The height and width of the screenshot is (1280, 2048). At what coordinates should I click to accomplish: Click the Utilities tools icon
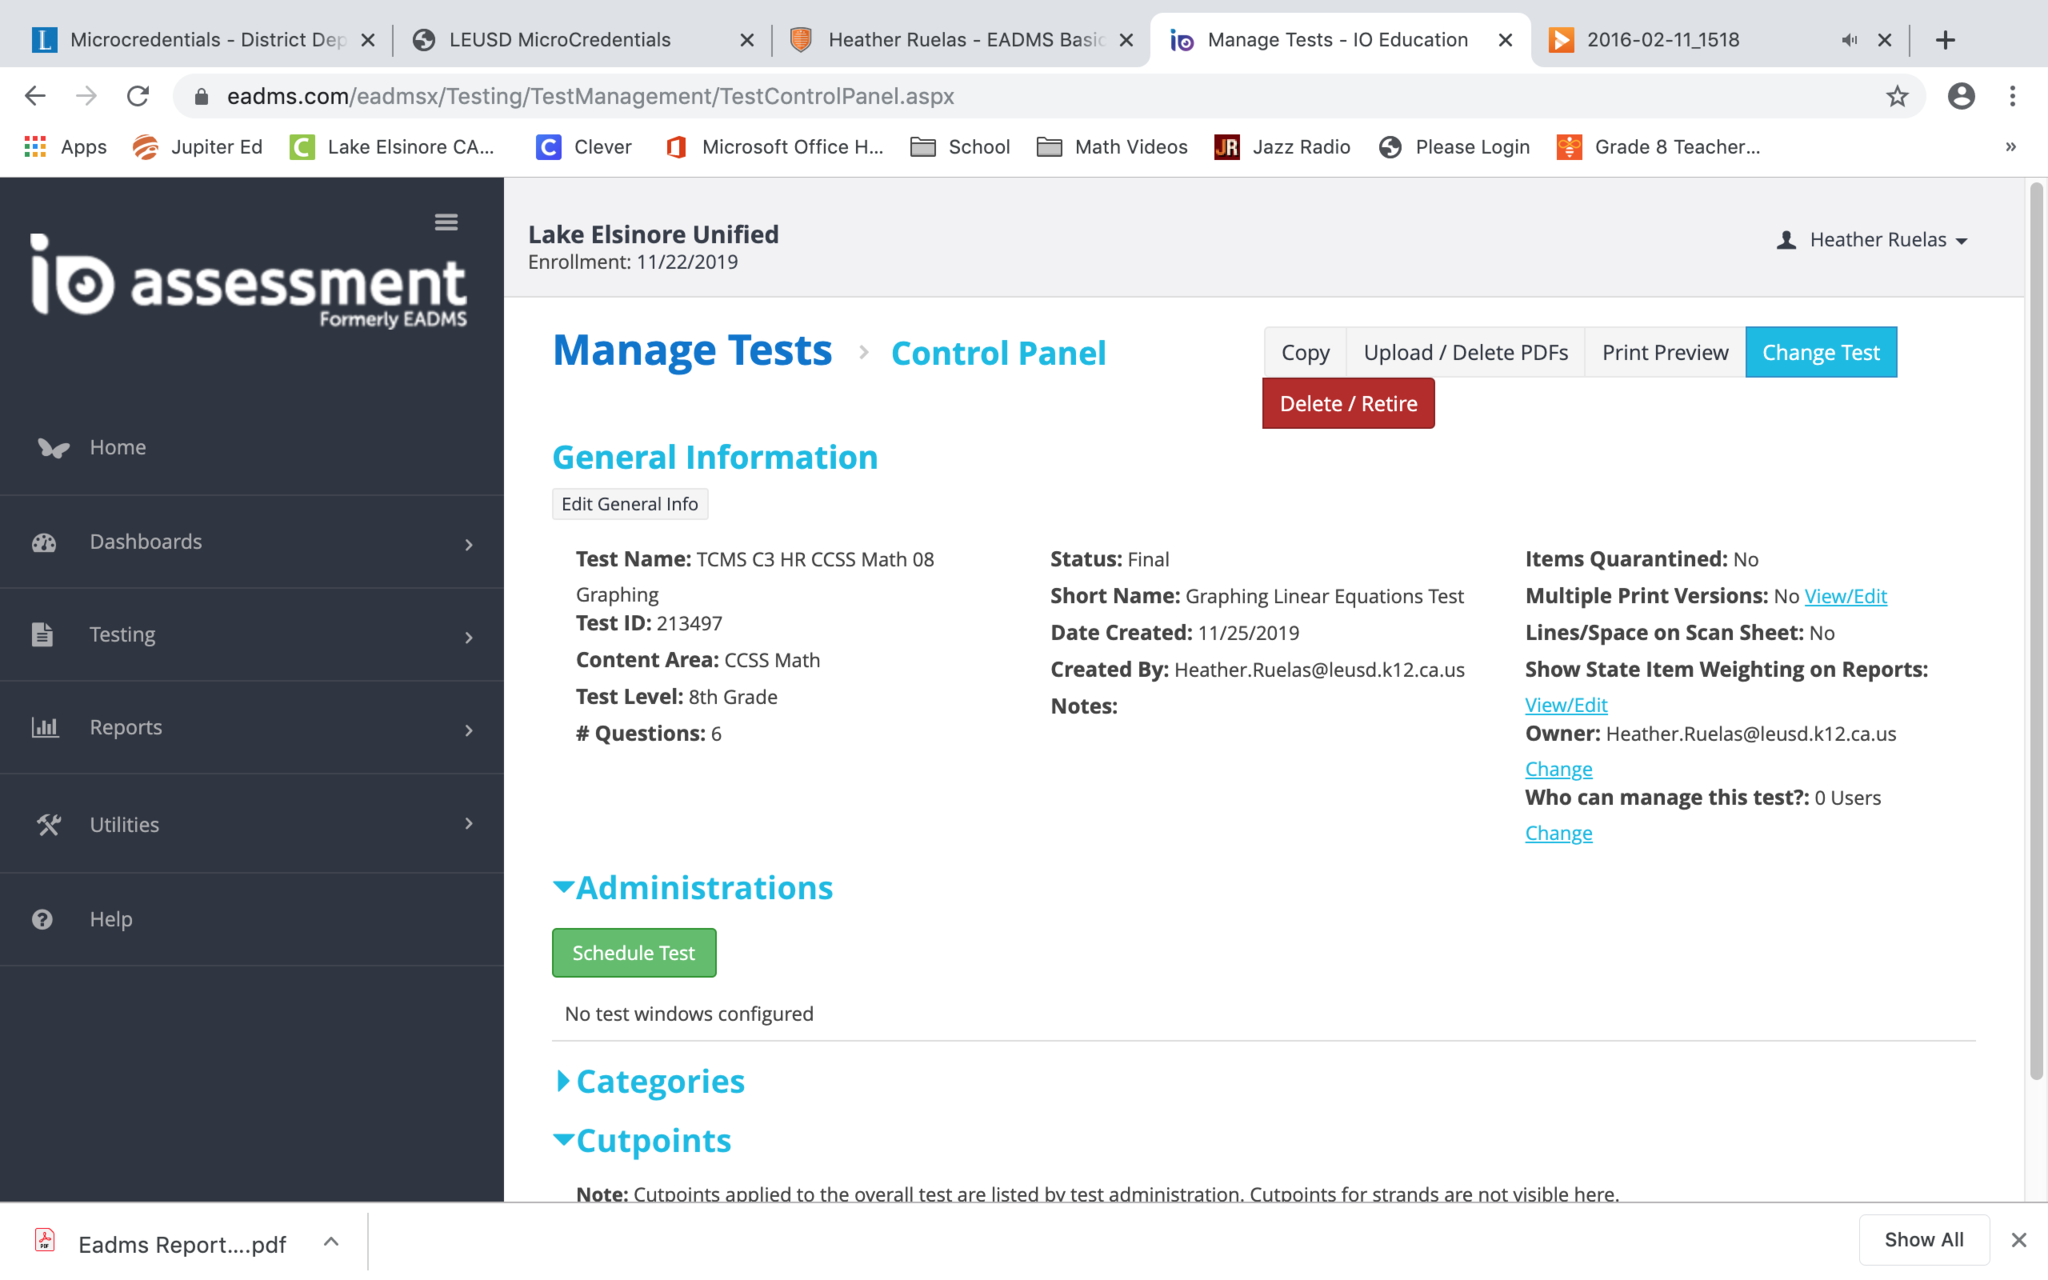48,825
